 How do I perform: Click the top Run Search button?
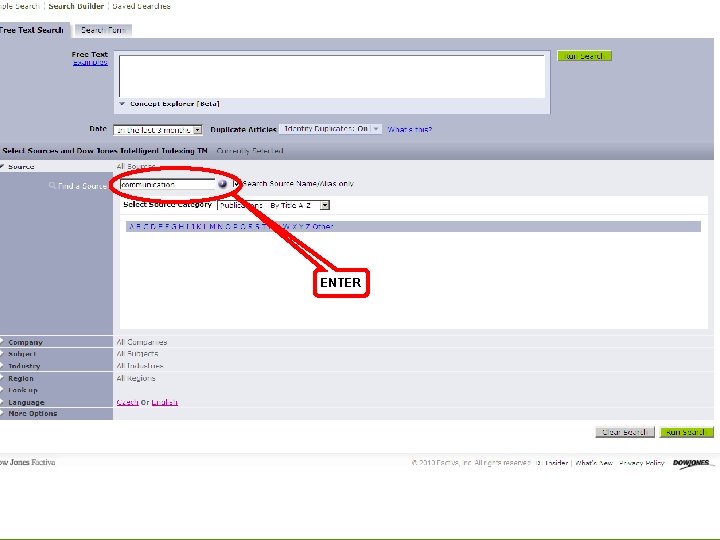584,56
